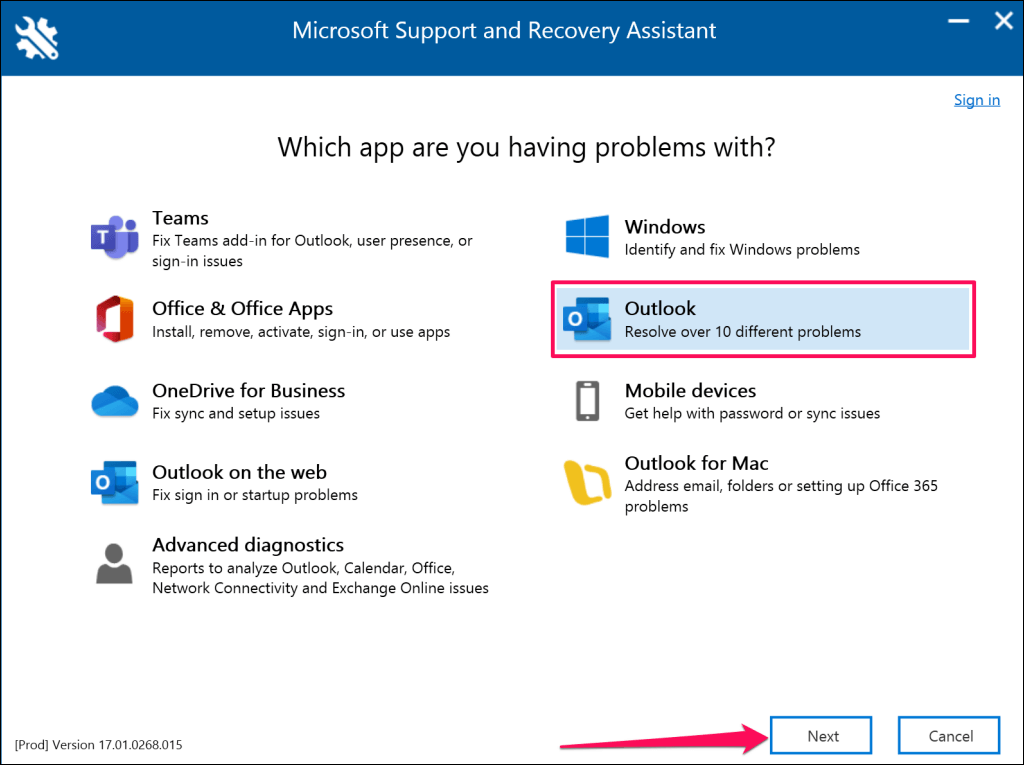The image size is (1024, 765).
Task: Pick the "Windows" option title
Action: (665, 227)
